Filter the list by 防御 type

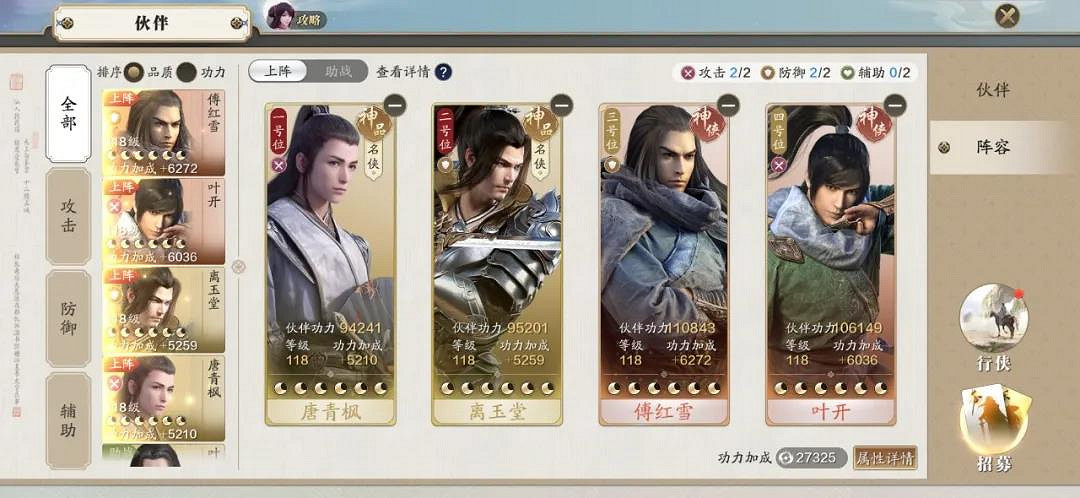coord(68,318)
